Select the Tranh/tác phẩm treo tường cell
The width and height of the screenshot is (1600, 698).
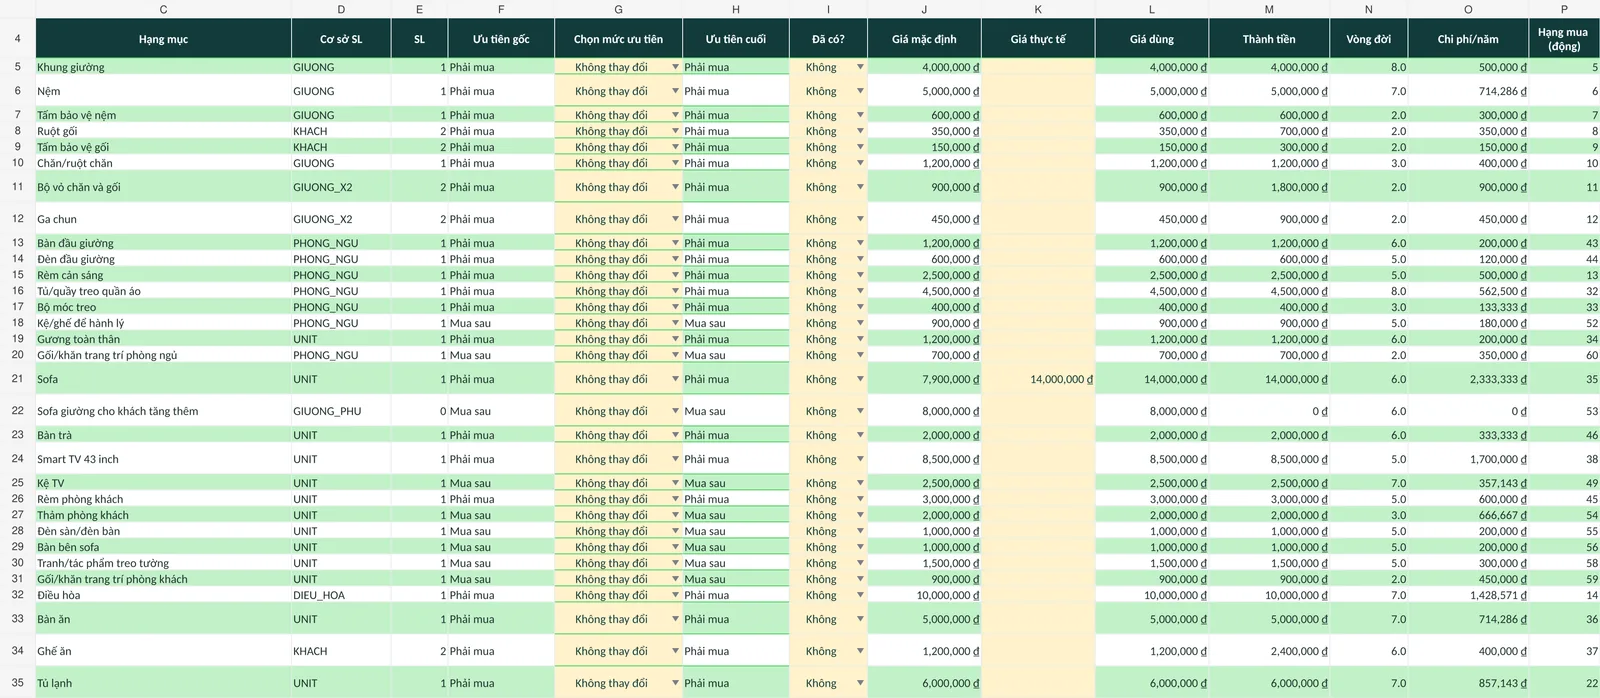coord(163,563)
